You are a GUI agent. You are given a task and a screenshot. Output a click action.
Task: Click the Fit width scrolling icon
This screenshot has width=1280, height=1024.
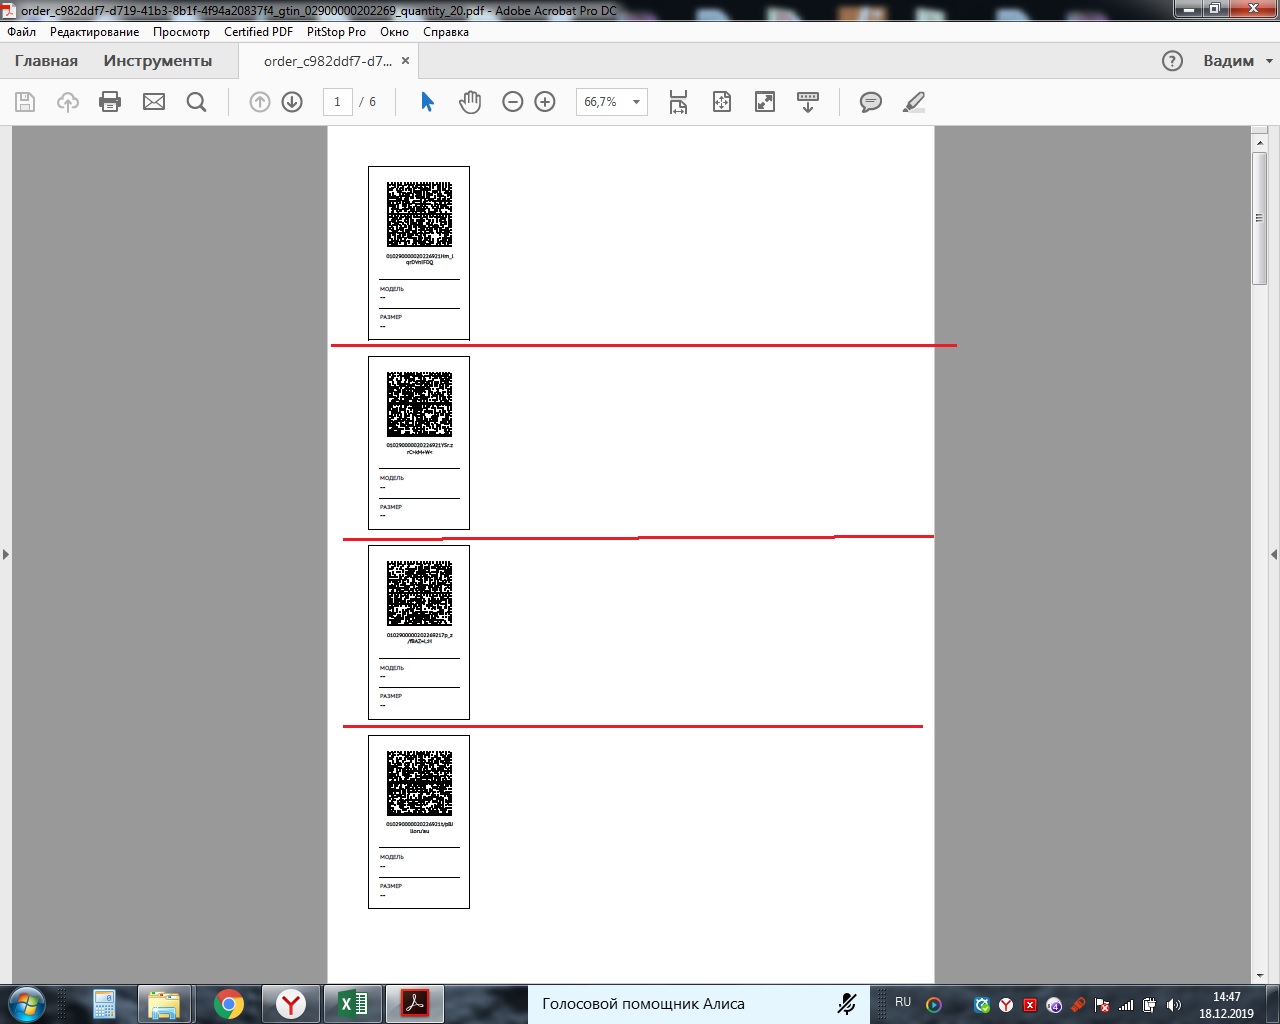pos(678,102)
